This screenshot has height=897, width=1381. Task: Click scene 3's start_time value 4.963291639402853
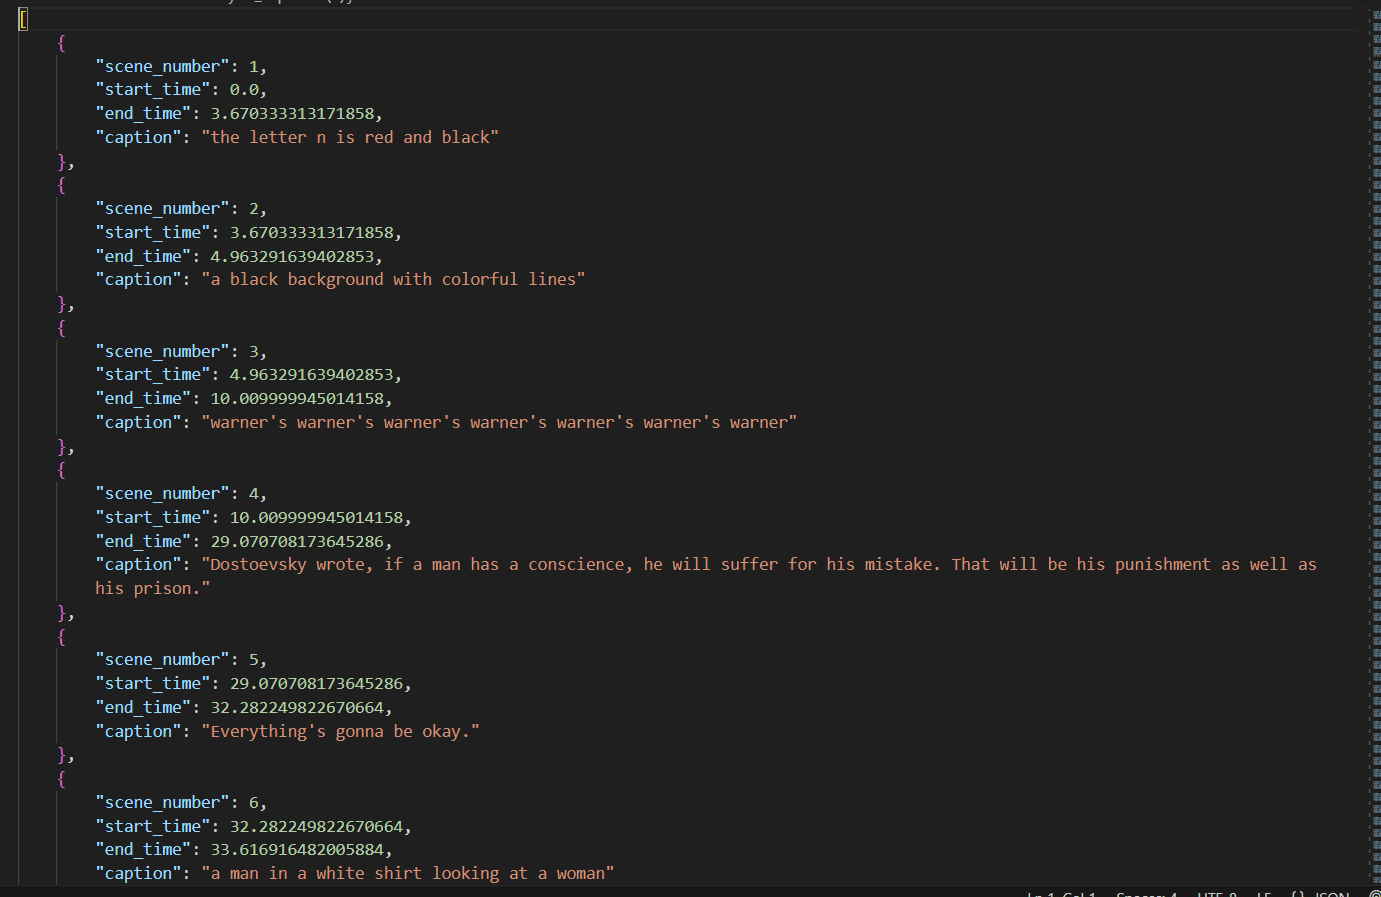pos(312,375)
